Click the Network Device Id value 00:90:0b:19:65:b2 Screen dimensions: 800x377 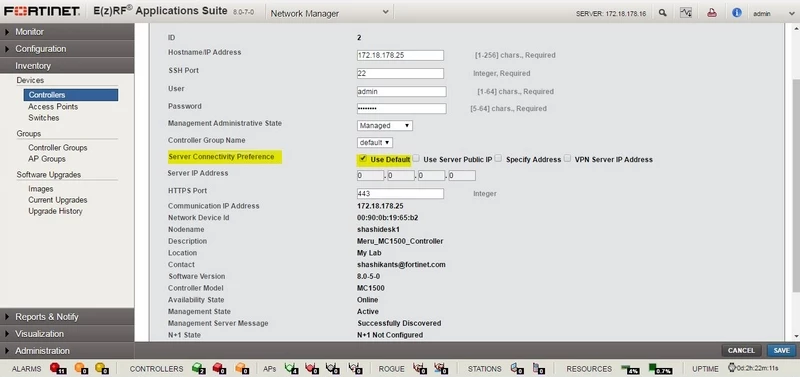coord(387,218)
